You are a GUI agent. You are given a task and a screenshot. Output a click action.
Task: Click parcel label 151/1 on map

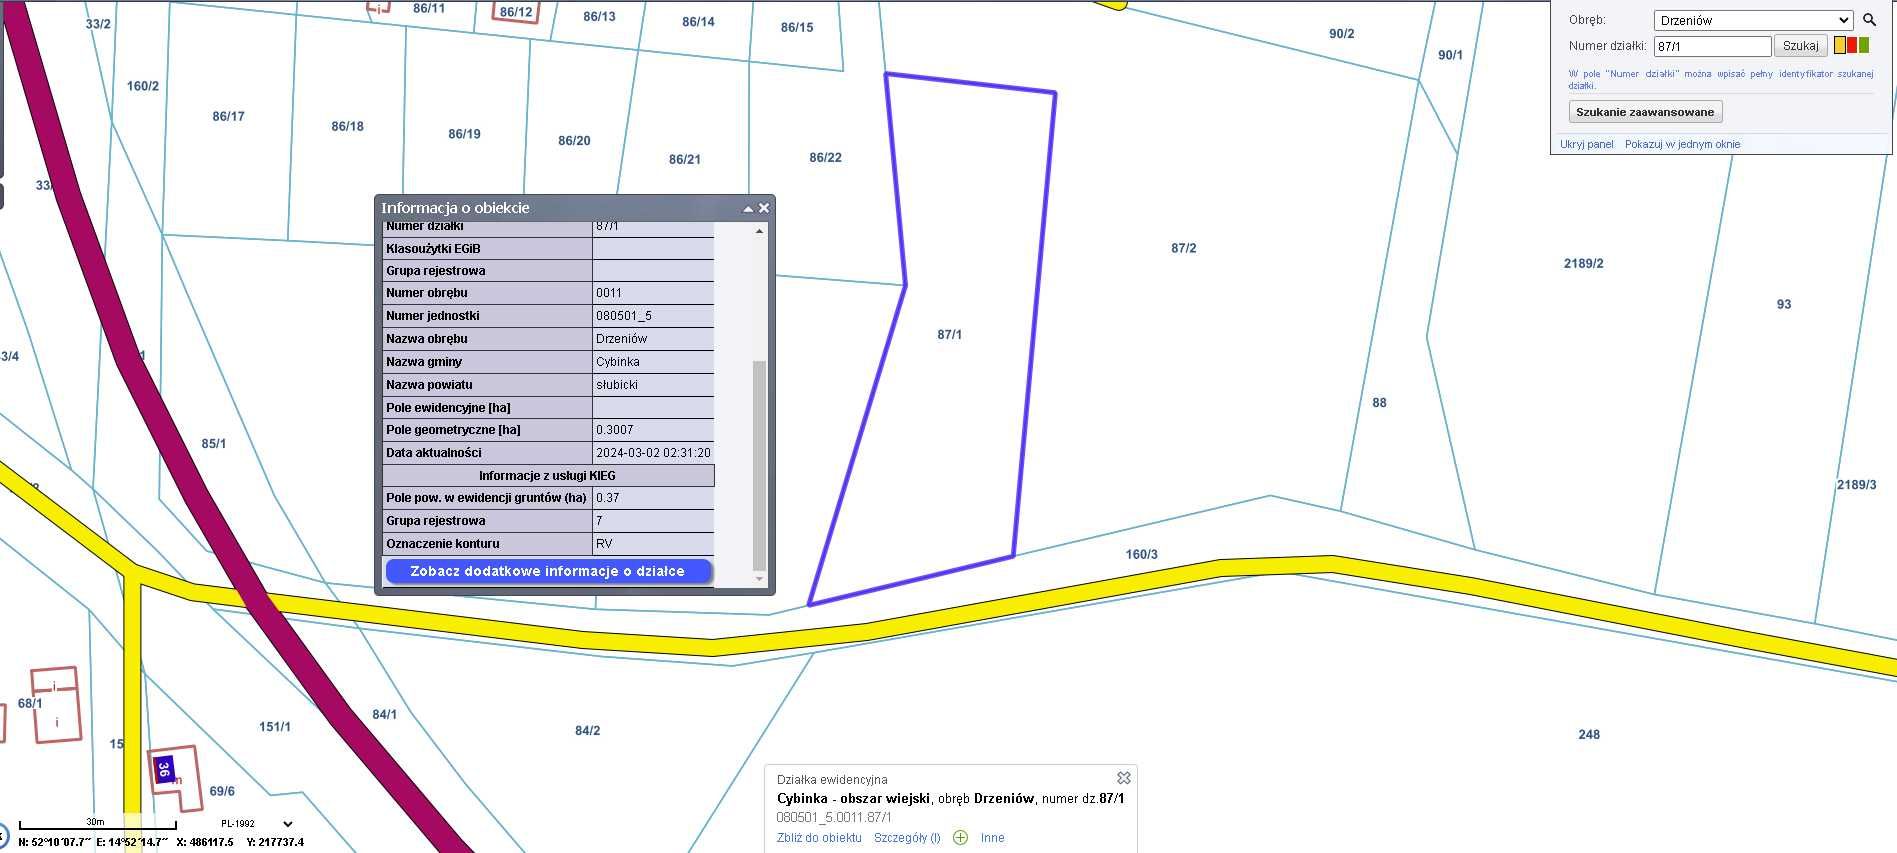point(275,727)
